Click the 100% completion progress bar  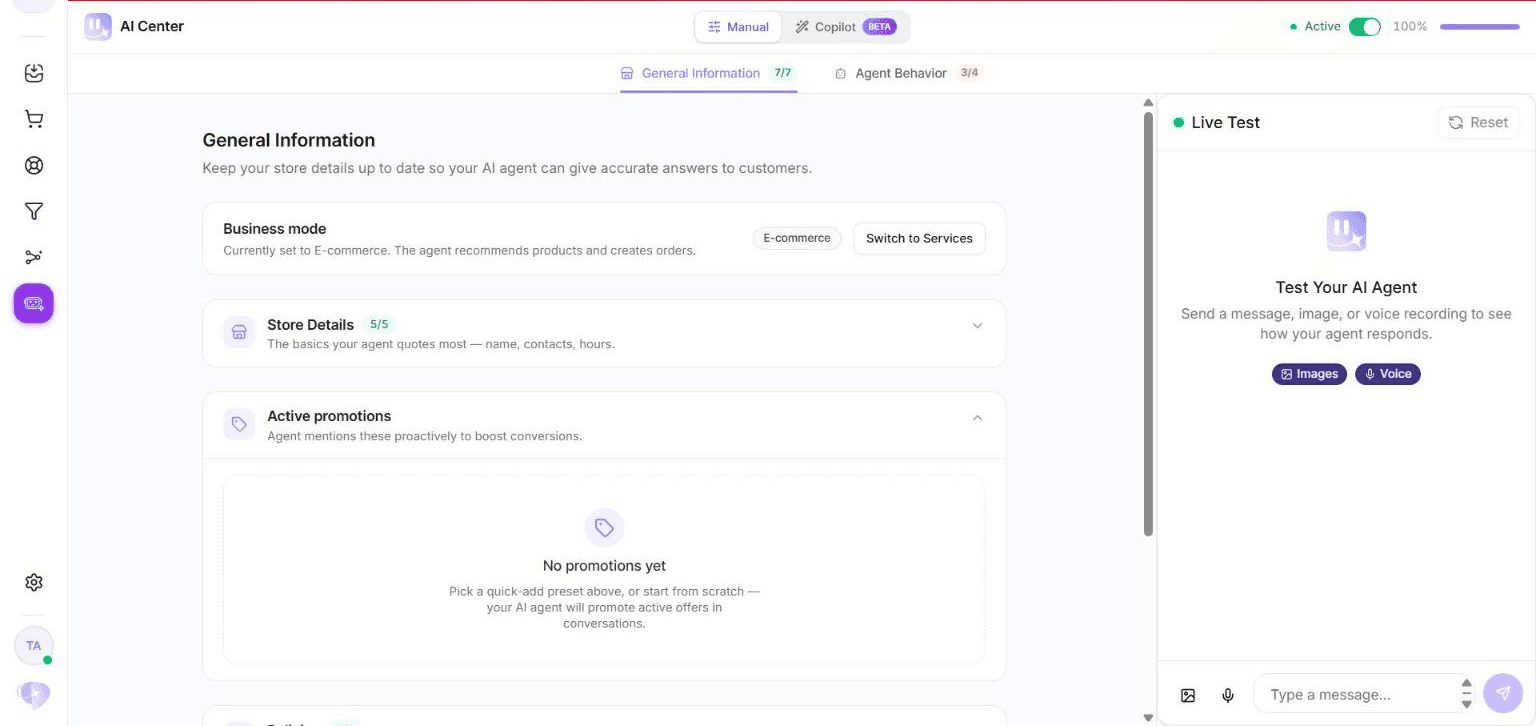pos(1480,27)
